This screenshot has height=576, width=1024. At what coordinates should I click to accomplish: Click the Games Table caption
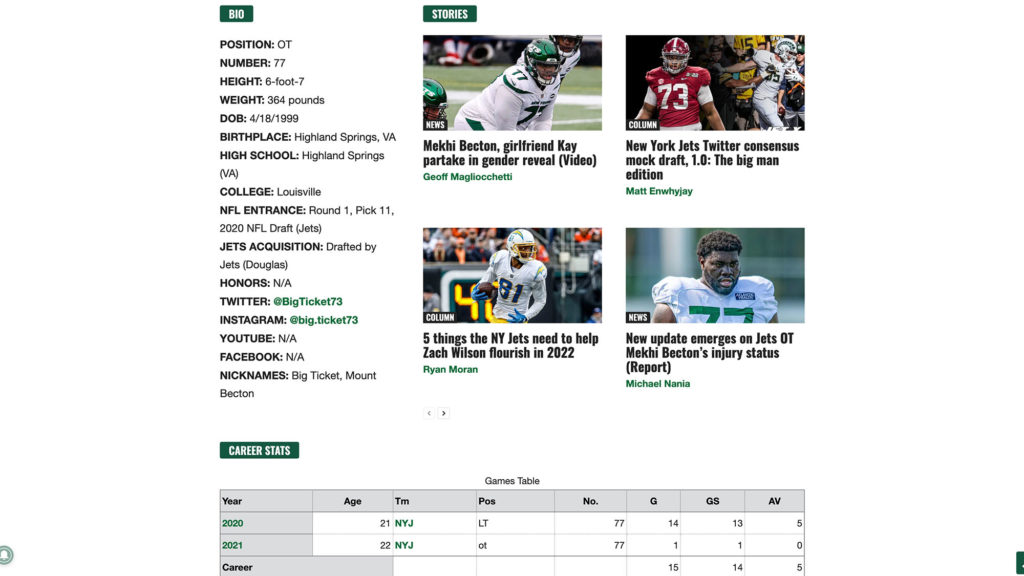[x=512, y=481]
